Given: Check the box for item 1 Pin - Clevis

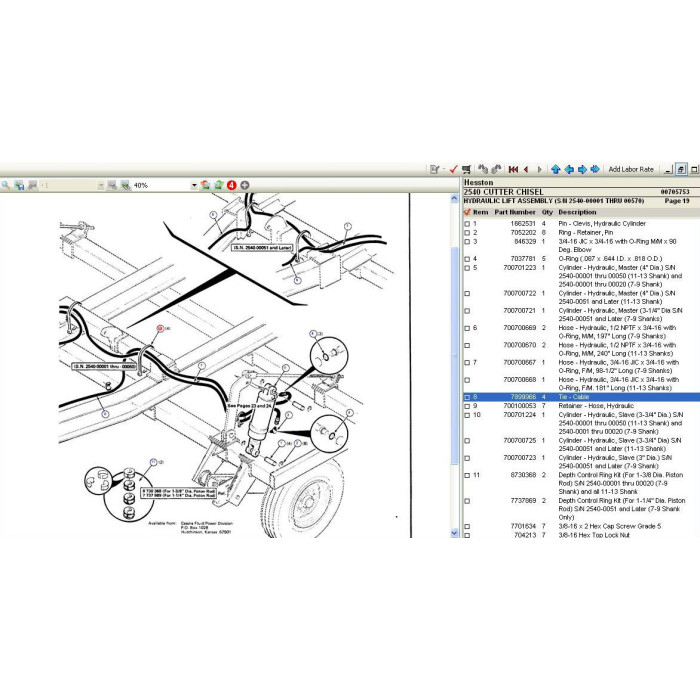Looking at the screenshot, I should [x=467, y=224].
